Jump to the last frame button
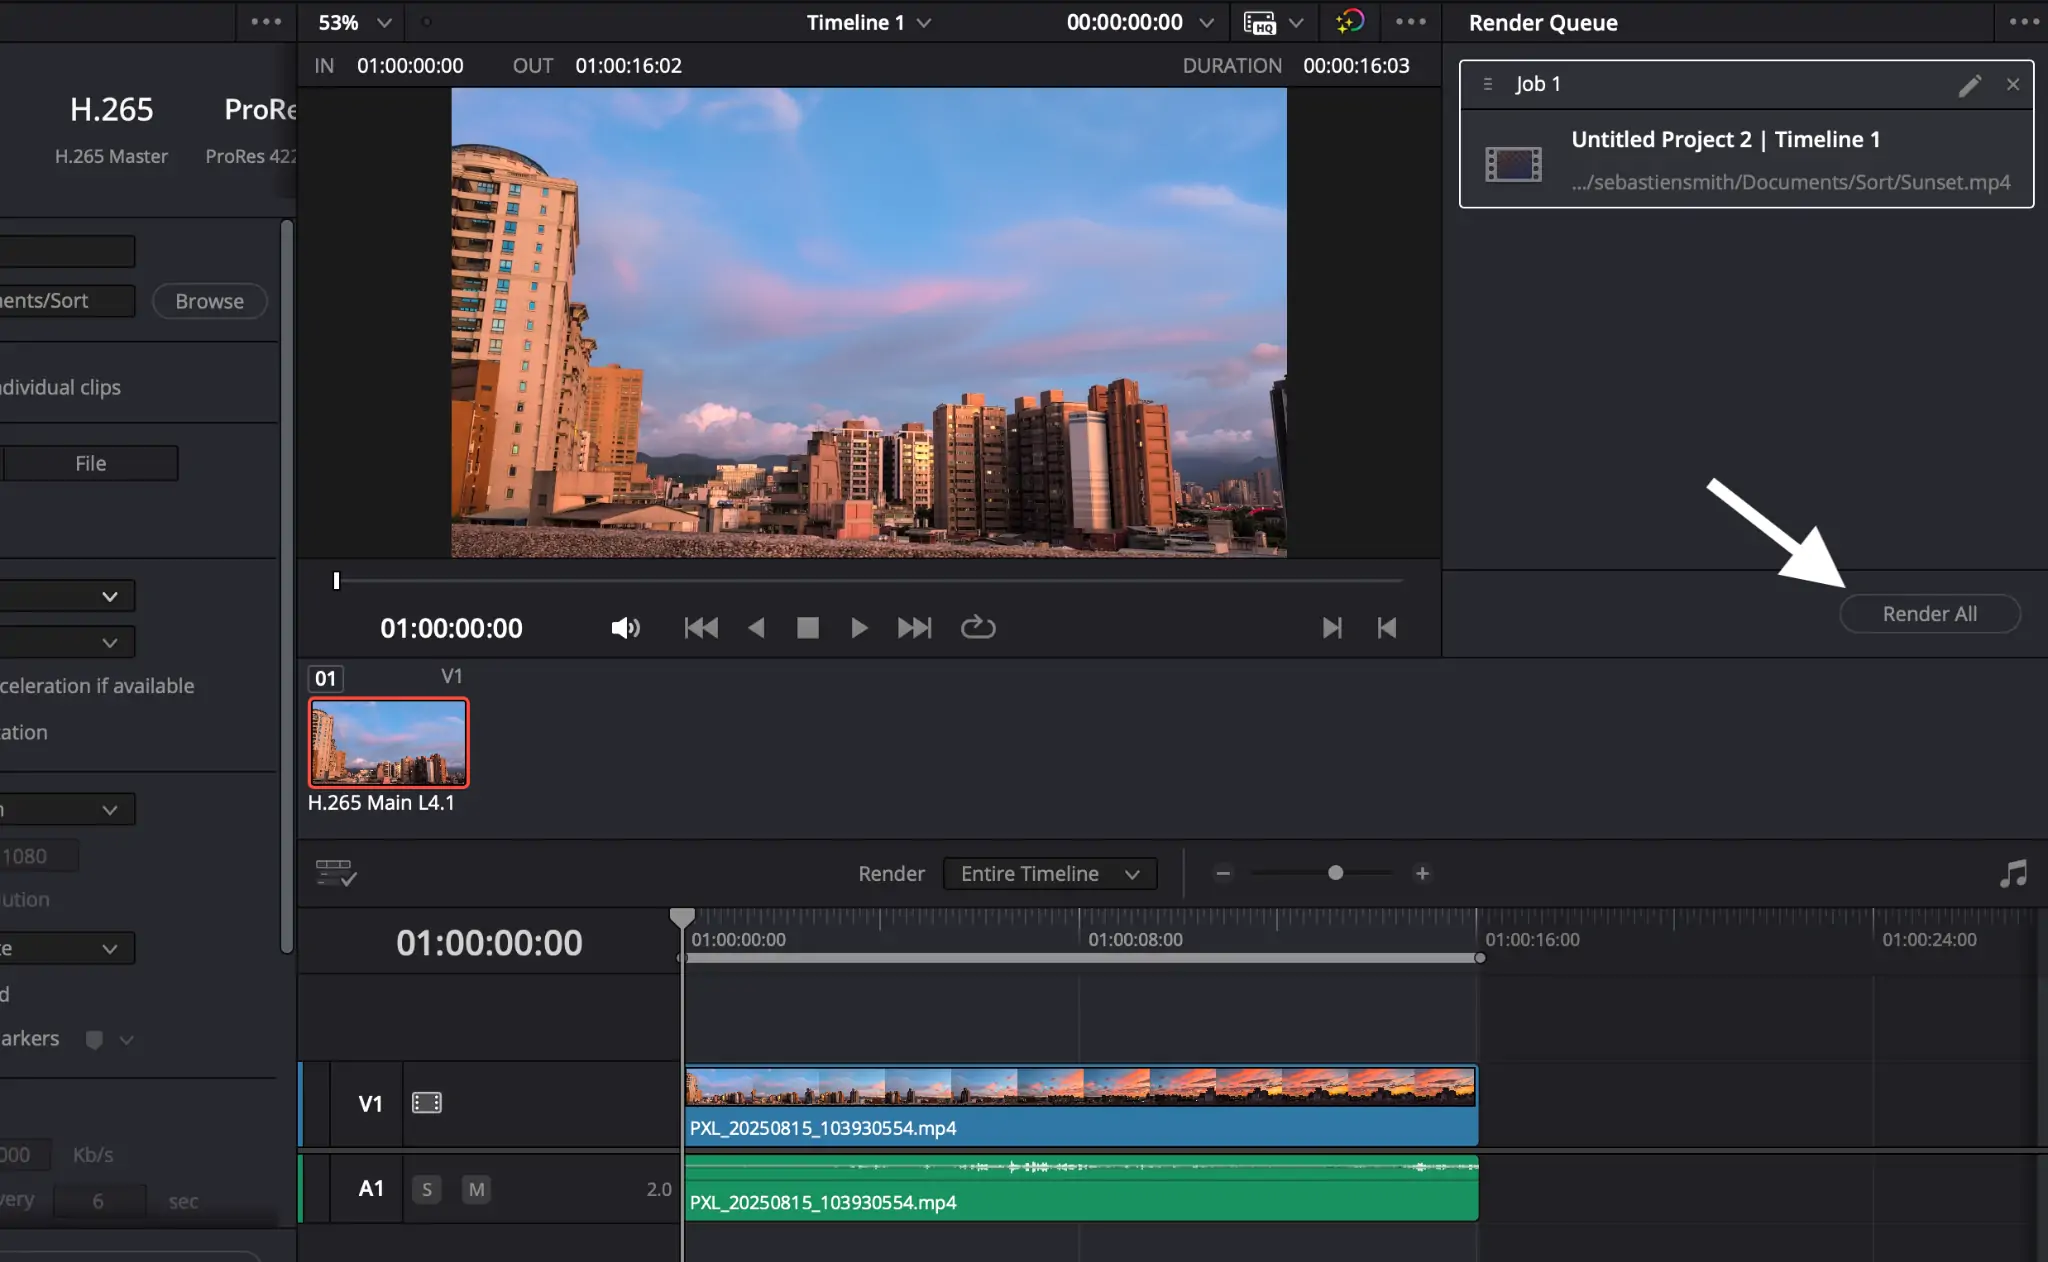Viewport: 2048px width, 1262px height. (x=913, y=628)
